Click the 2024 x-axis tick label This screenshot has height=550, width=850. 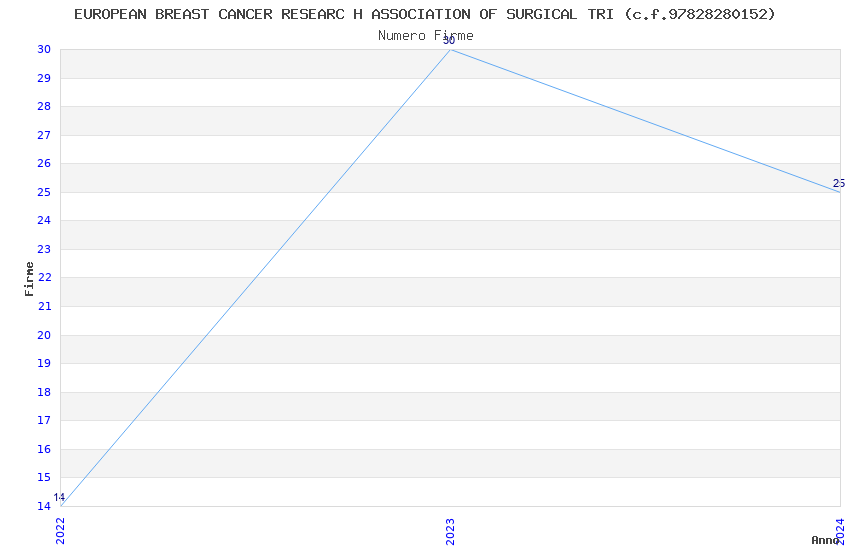[840, 531]
